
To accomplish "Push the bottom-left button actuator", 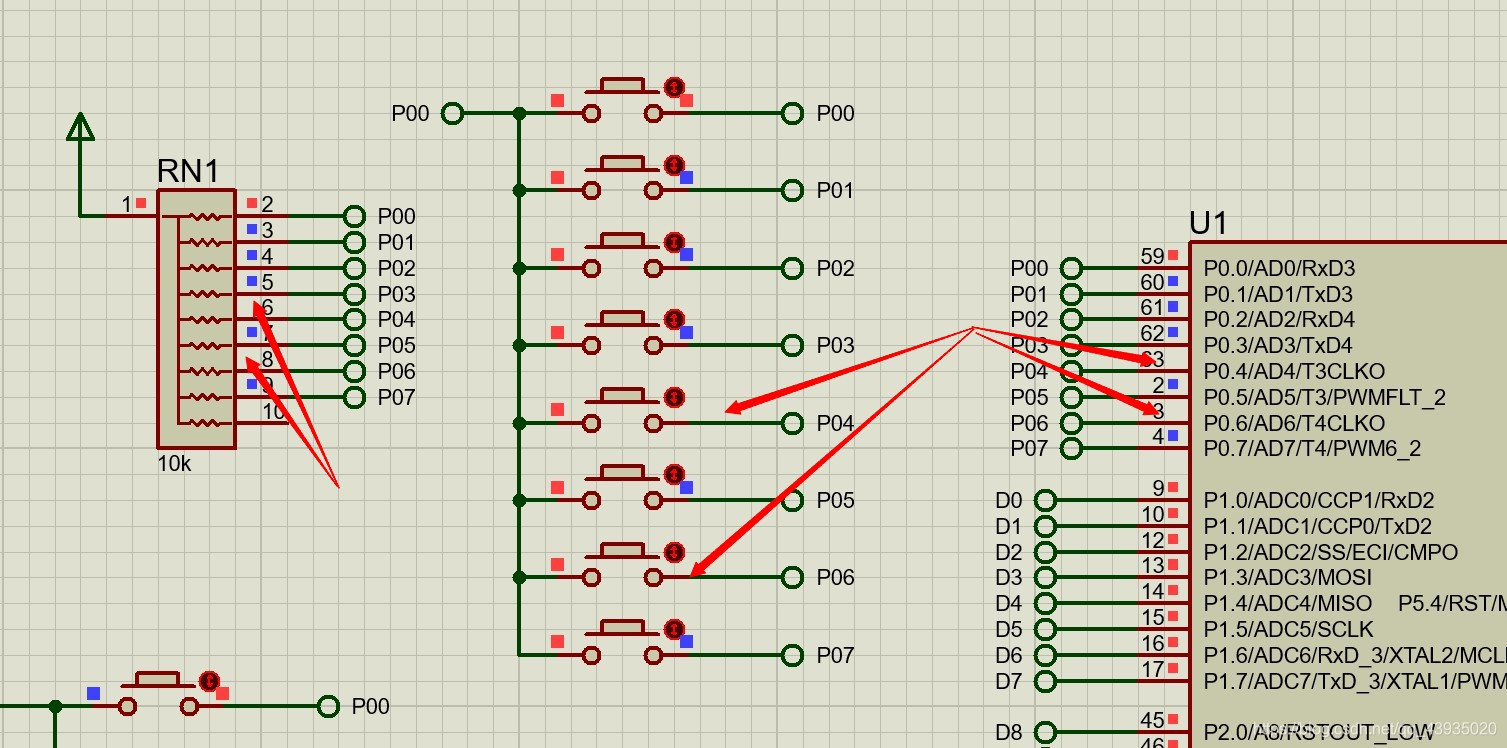I will 157,680.
